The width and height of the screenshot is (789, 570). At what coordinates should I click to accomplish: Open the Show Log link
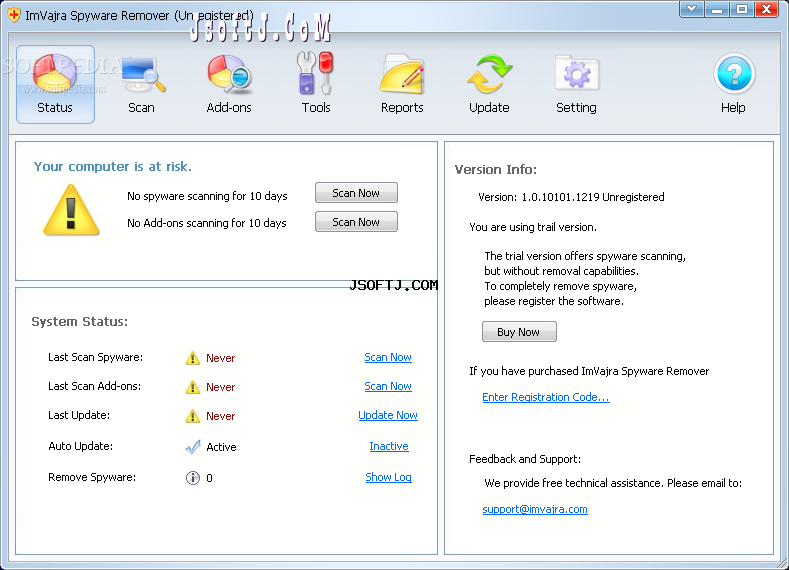[x=388, y=477]
